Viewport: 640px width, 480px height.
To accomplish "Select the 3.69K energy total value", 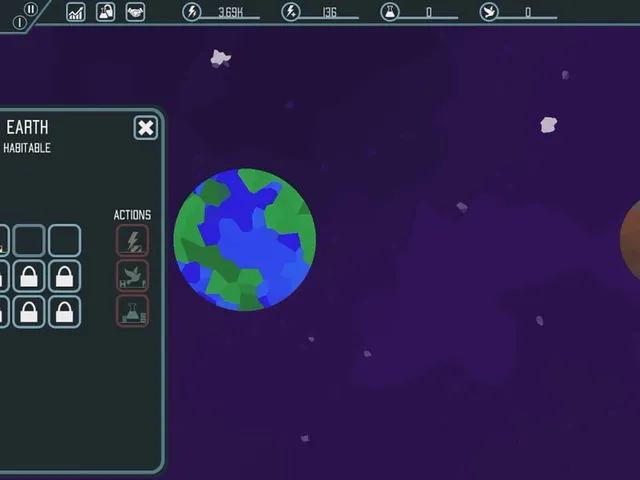I will pyautogui.click(x=231, y=13).
